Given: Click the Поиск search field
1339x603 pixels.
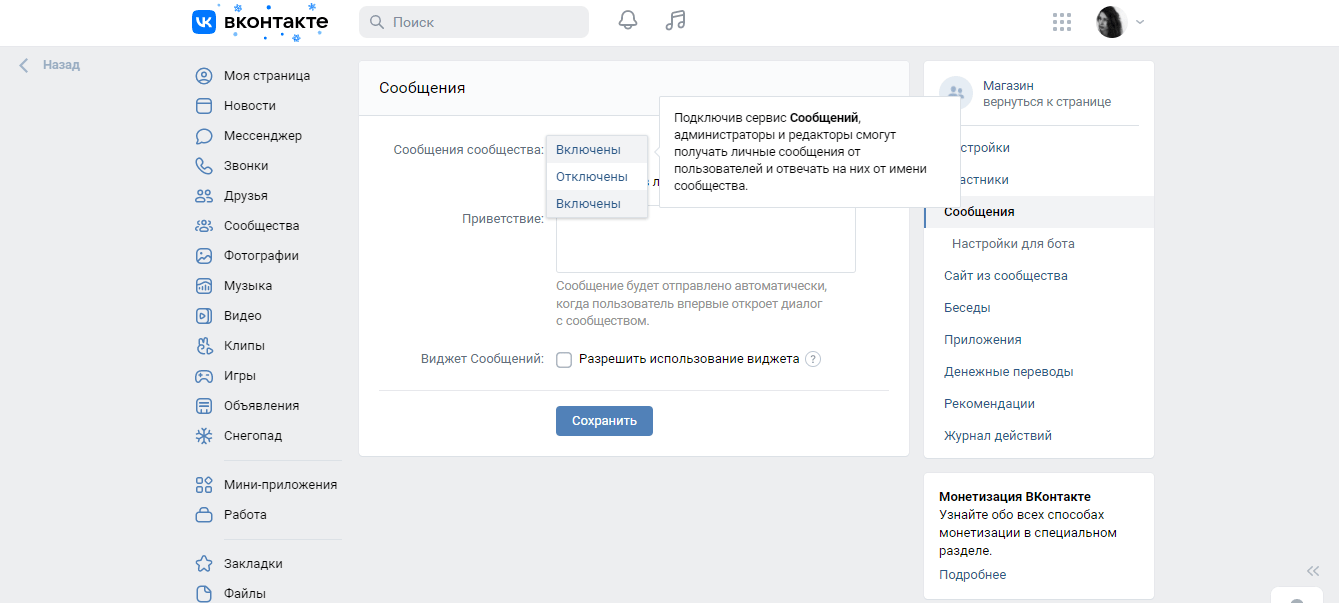Looking at the screenshot, I should pos(474,22).
